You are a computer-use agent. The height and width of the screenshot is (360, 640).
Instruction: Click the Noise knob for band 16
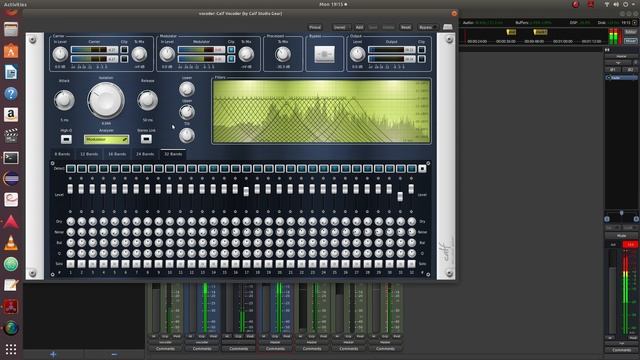(236, 232)
